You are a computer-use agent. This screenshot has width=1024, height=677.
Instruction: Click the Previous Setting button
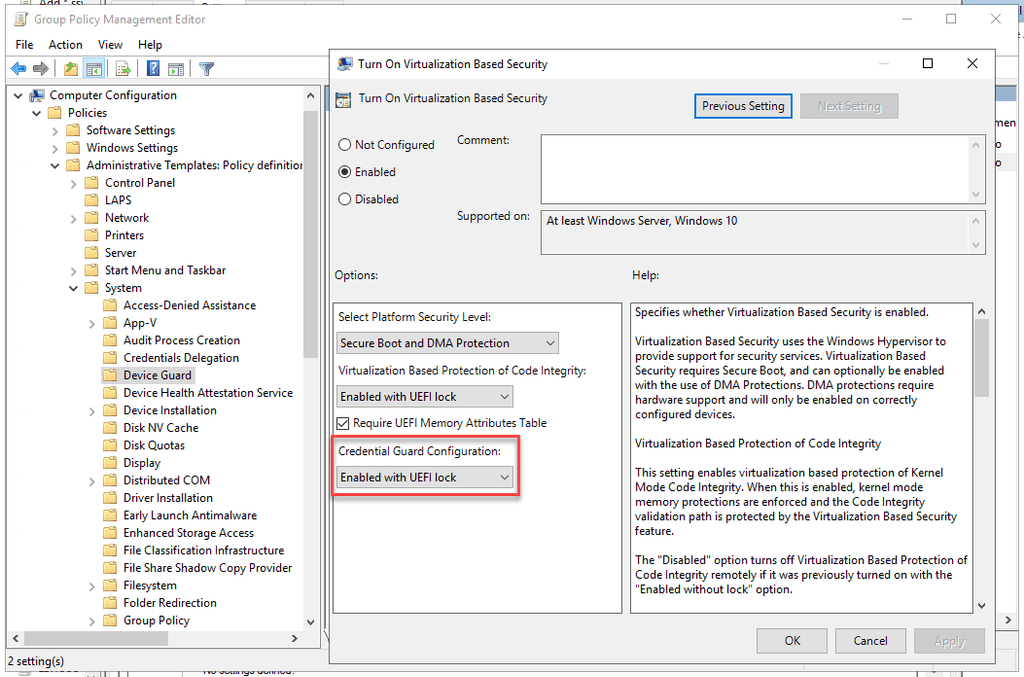click(x=743, y=105)
